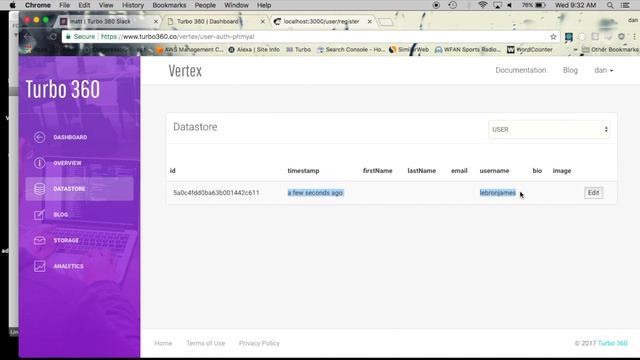Open the Wi-Fi status icon
Screen dimensions: 640x360
482,5
